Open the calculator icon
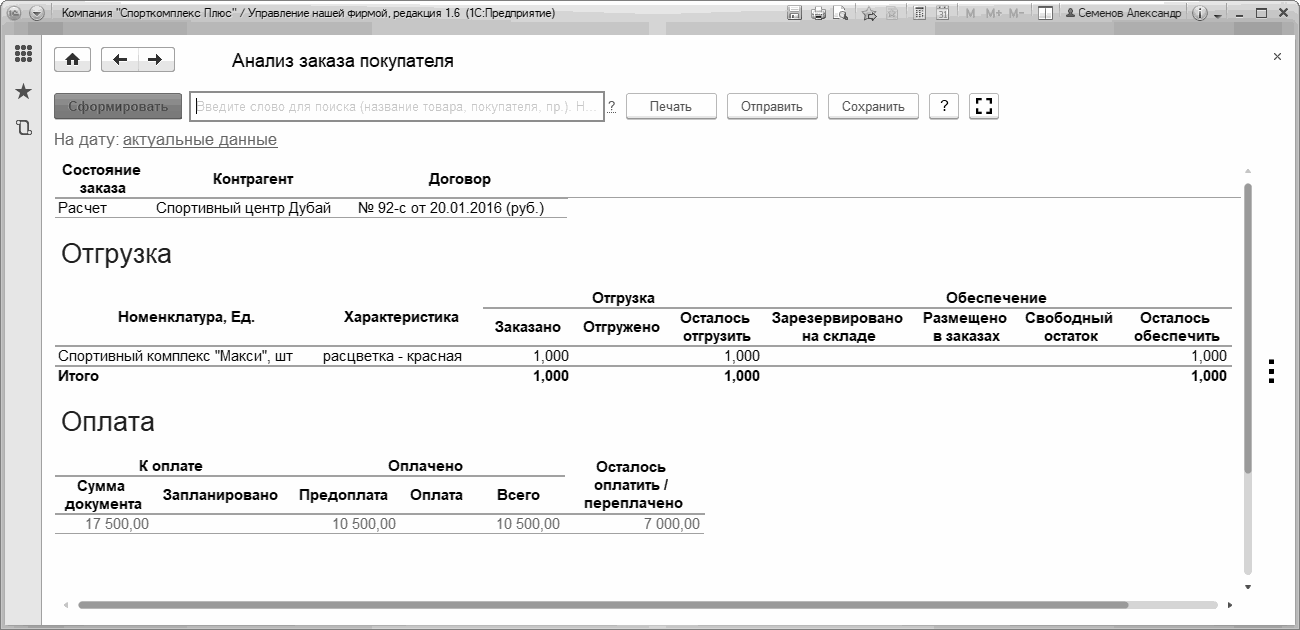The height and width of the screenshot is (630, 1300). point(919,14)
